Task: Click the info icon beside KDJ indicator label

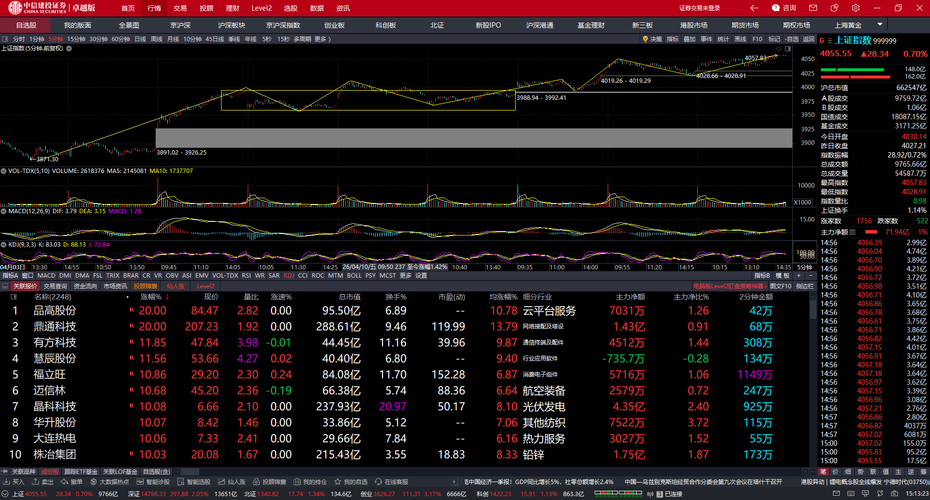Action: pyautogui.click(x=4, y=244)
